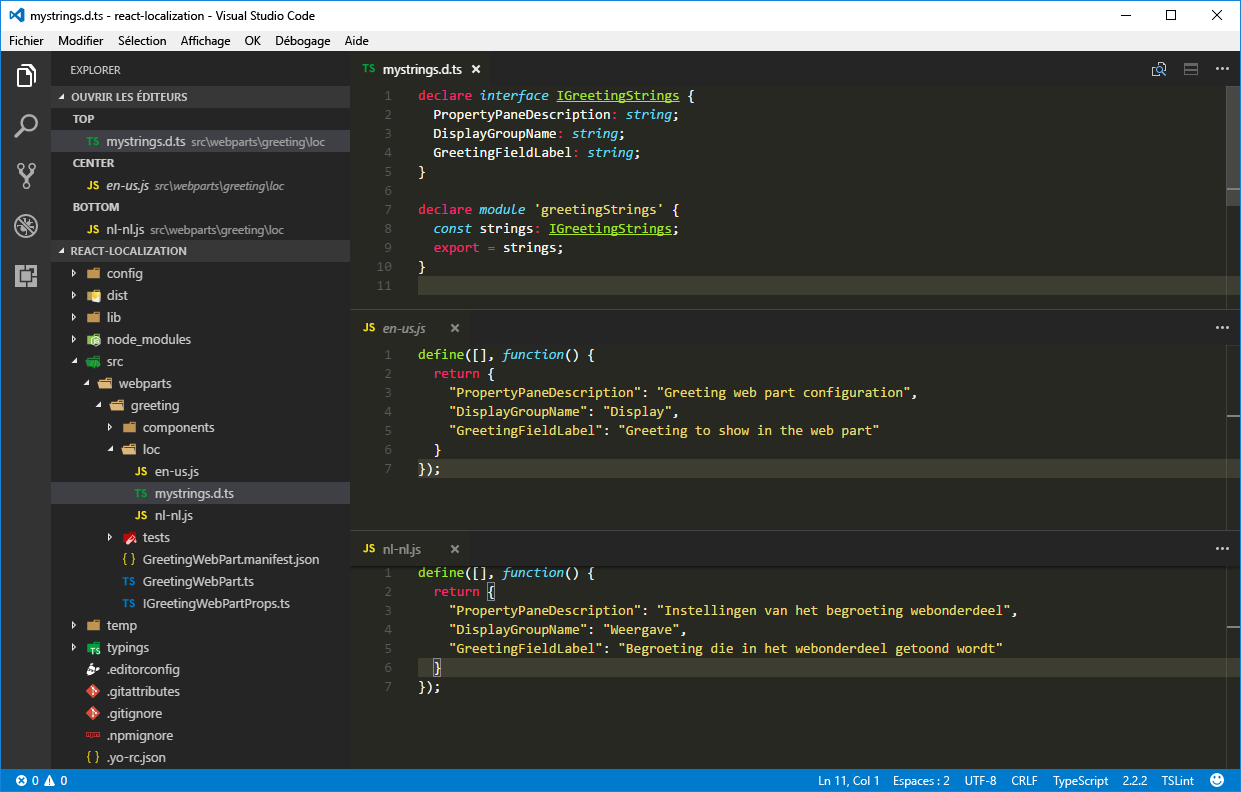Open the Débogage menu

(302, 40)
